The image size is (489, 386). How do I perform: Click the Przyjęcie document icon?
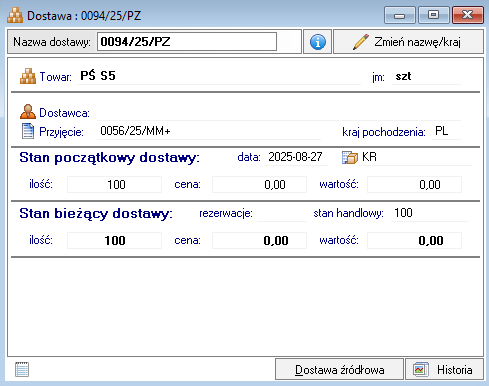pyautogui.click(x=28, y=131)
